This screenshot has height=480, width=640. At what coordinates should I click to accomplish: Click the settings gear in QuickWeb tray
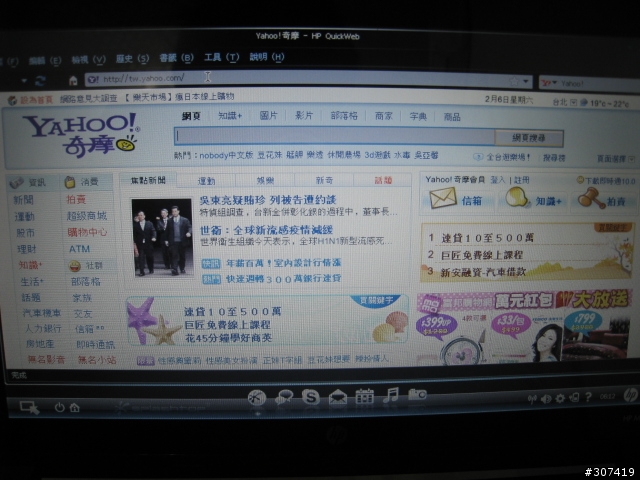pyautogui.click(x=560, y=398)
